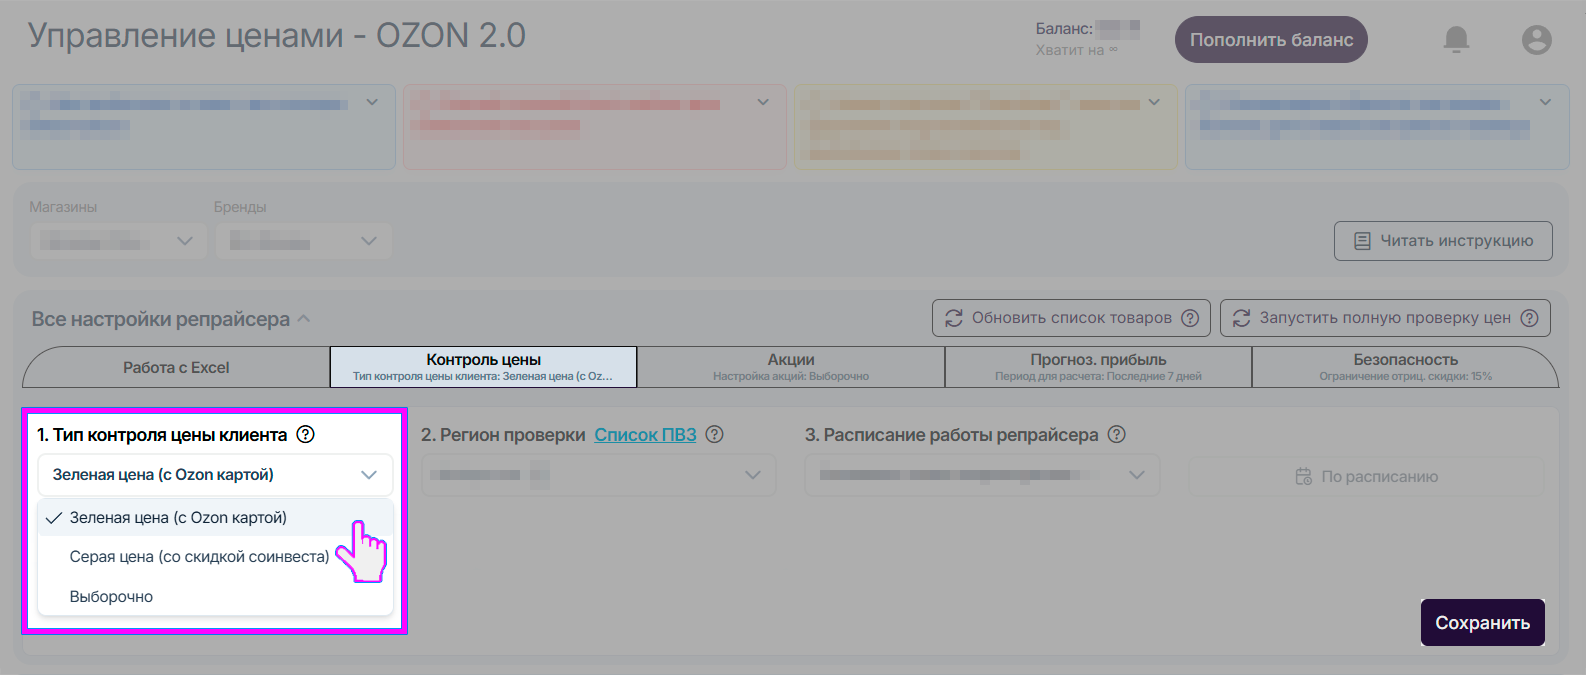
Task: Click the Сохранить button
Action: tap(1482, 623)
